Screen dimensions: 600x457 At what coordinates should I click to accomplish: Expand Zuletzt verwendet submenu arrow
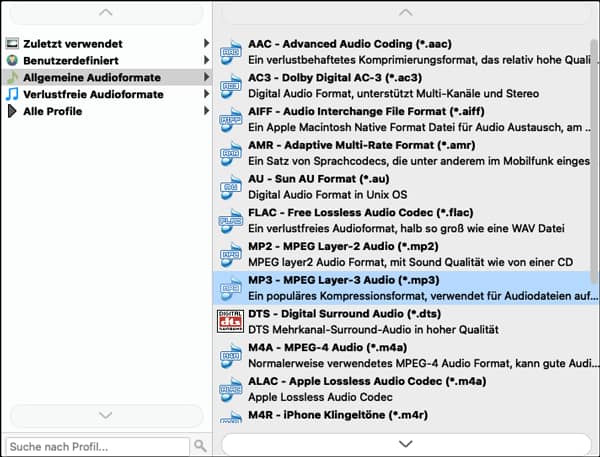[x=206, y=43]
